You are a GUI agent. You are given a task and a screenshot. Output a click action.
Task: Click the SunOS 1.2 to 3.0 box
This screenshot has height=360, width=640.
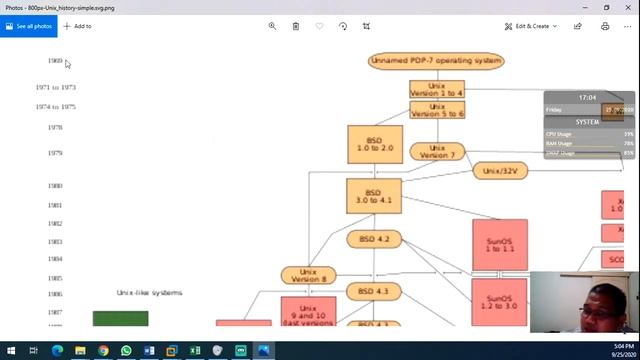tap(499, 302)
